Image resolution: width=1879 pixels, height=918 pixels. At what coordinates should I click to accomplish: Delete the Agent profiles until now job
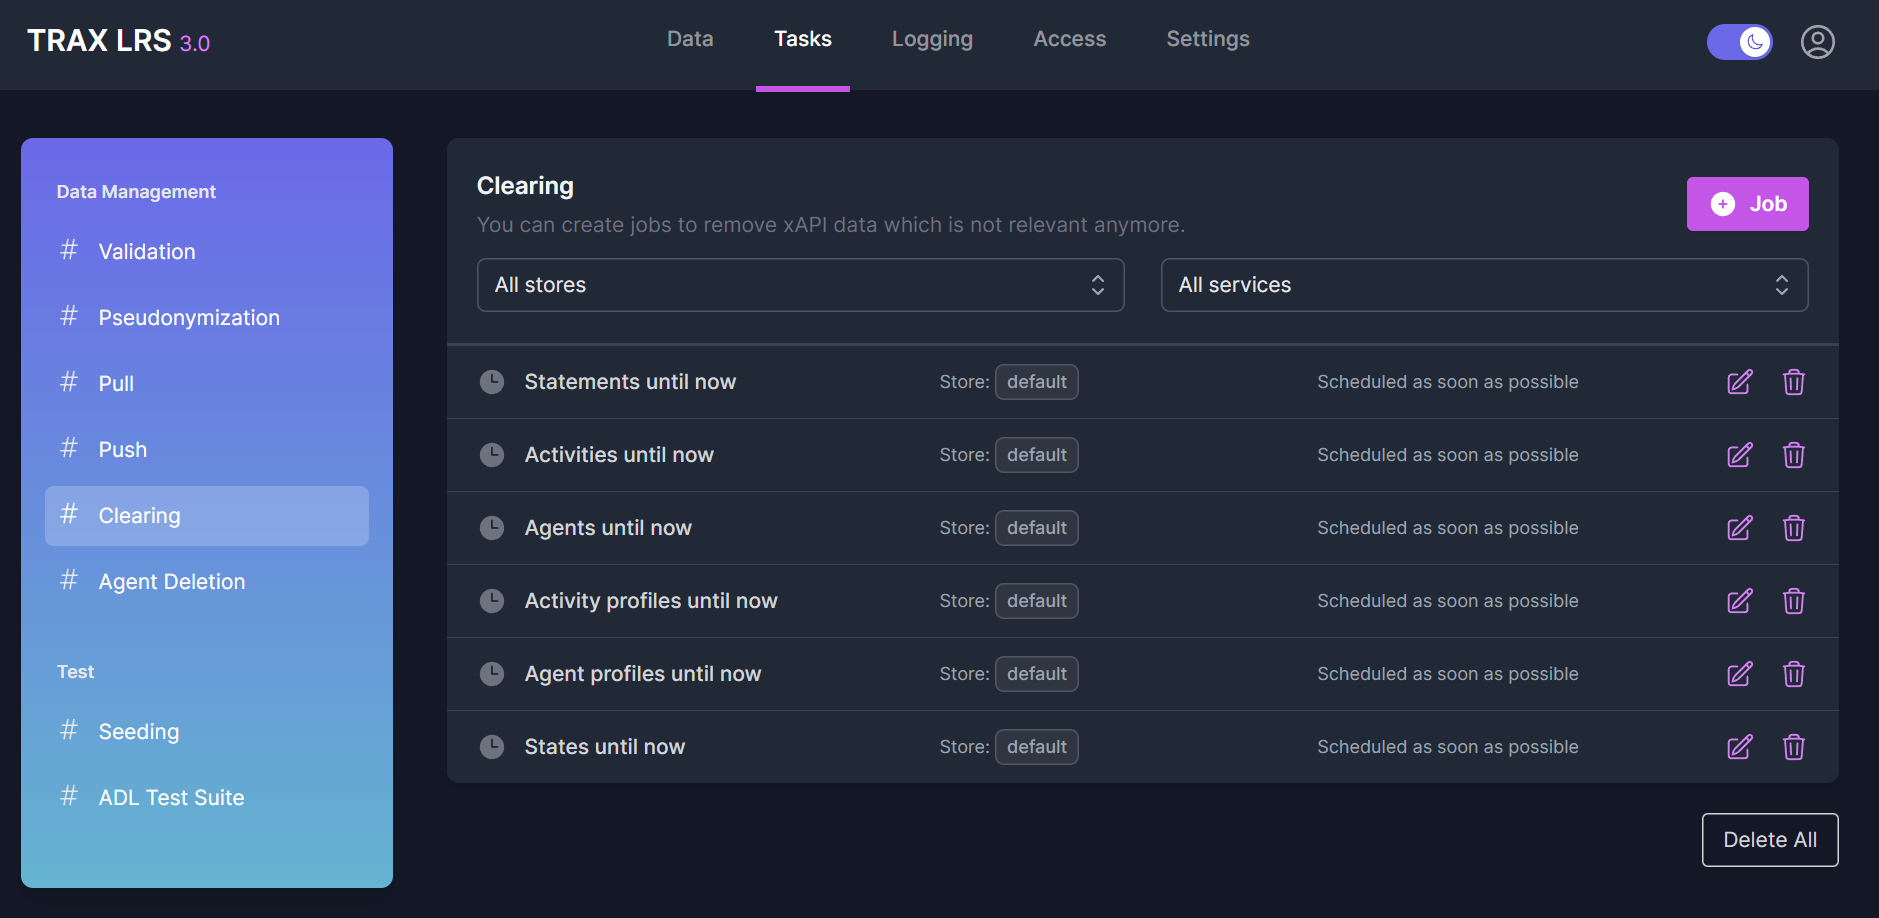click(x=1793, y=674)
